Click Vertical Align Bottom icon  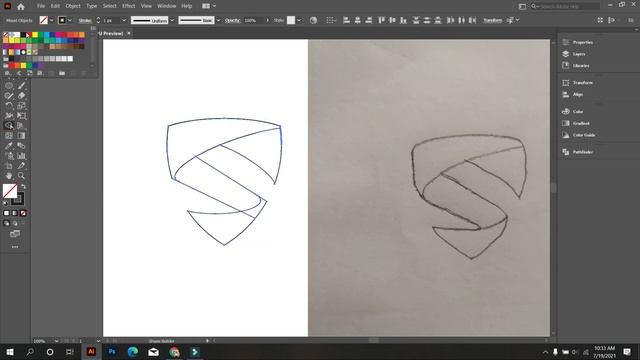(x=403, y=20)
